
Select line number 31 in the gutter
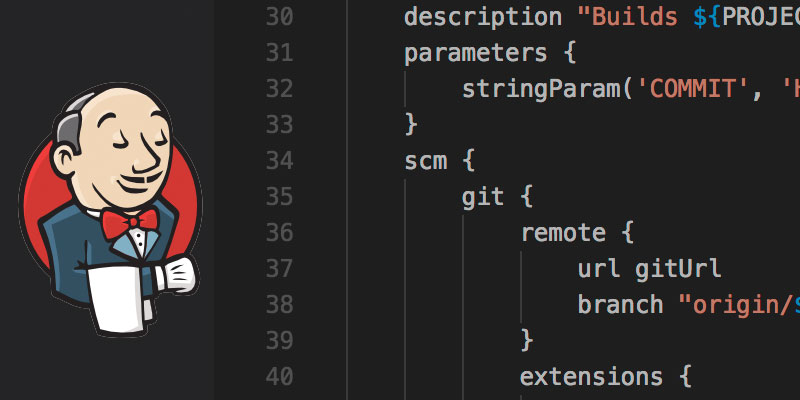279,53
